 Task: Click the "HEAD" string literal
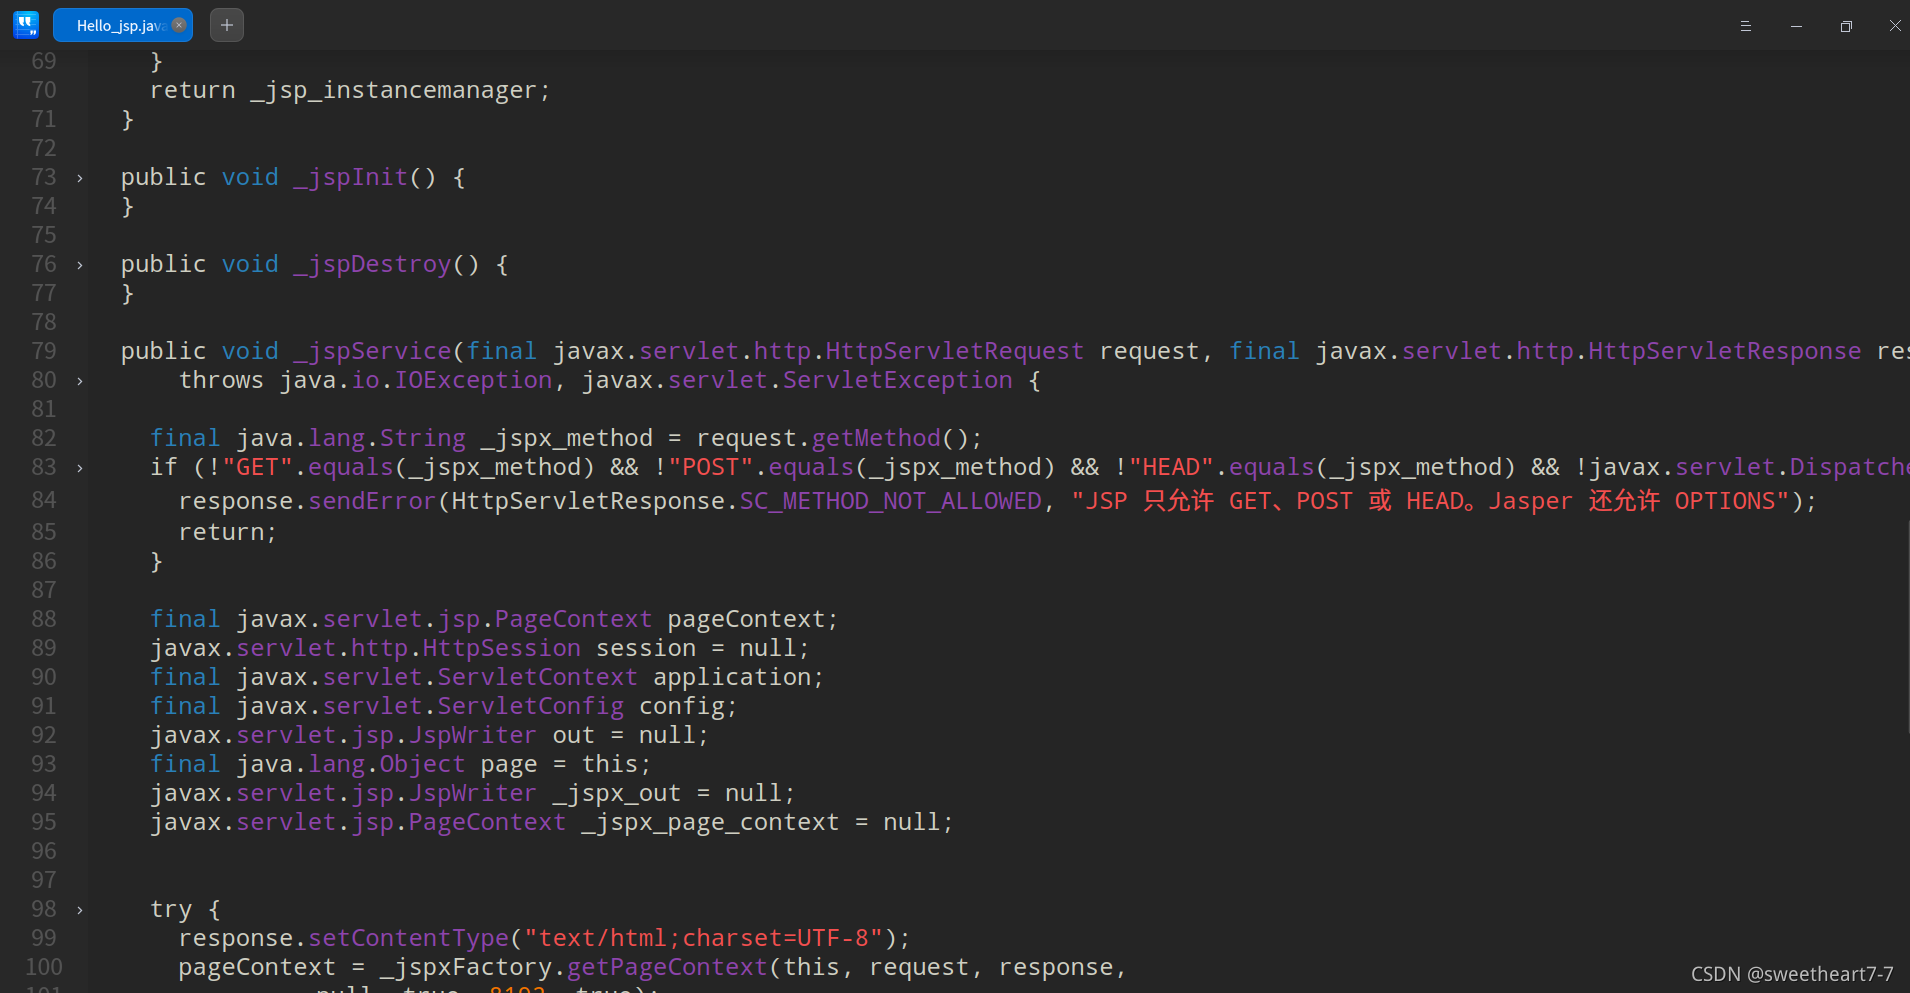(x=1172, y=468)
